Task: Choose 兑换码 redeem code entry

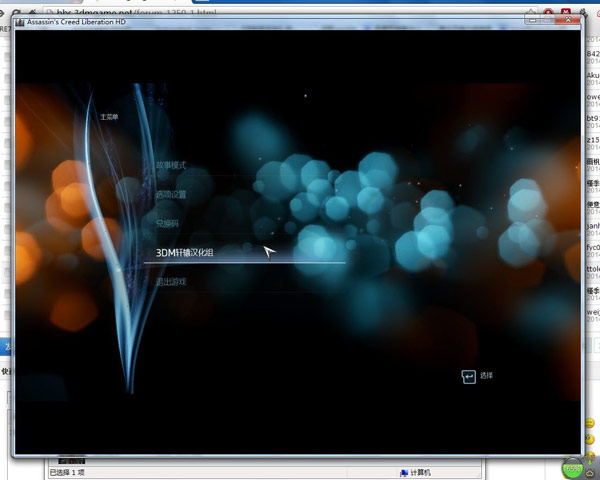Action: pyautogui.click(x=167, y=223)
